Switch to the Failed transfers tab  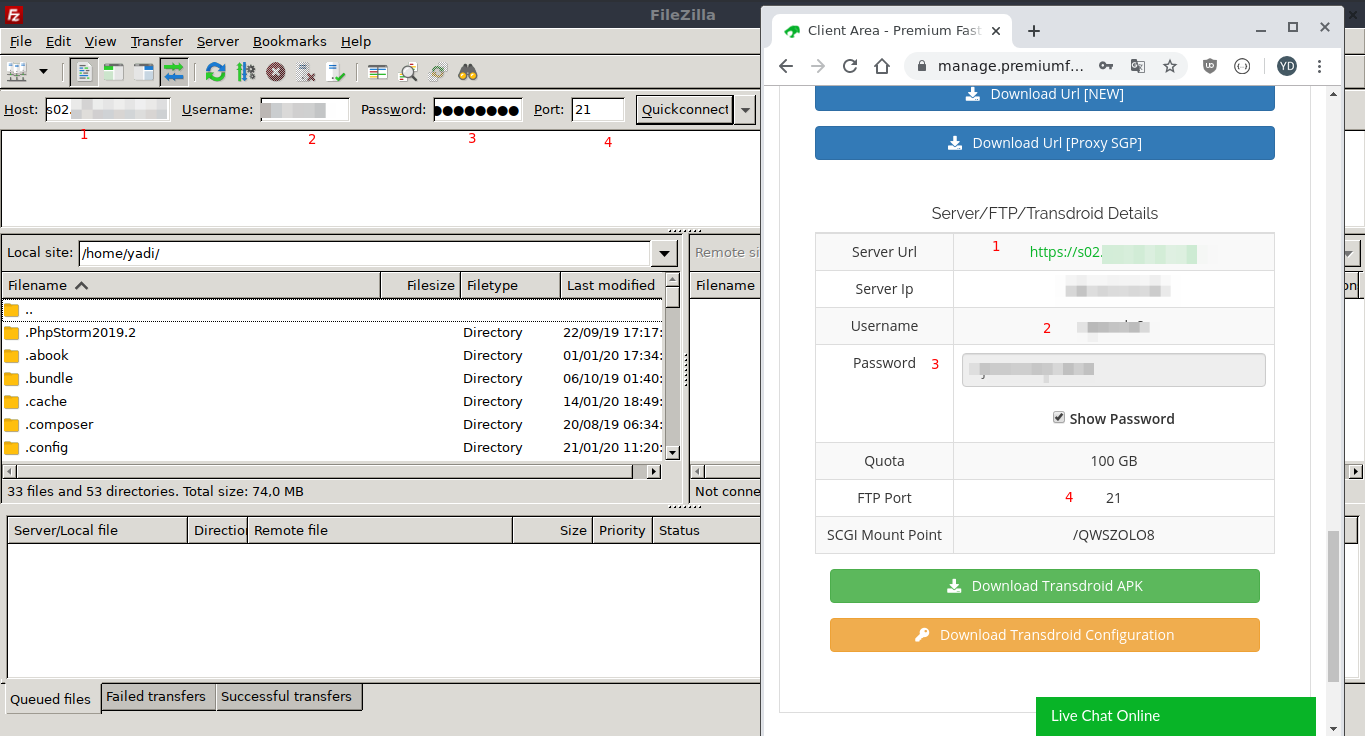156,696
